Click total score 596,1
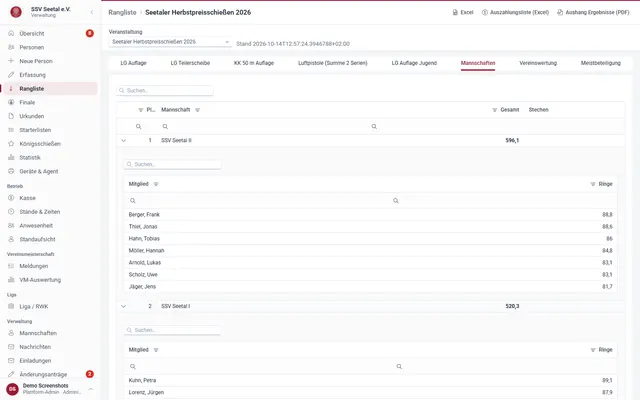Image resolution: width=640 pixels, height=400 pixels. pos(512,140)
